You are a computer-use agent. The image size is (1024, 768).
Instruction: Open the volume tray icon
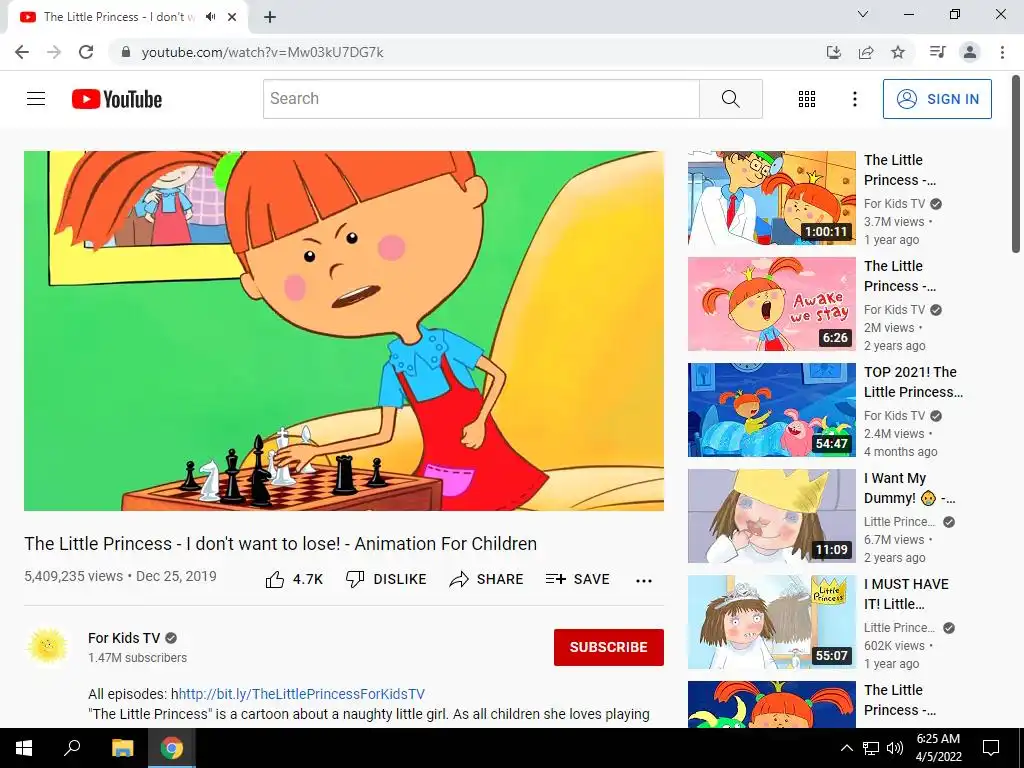point(895,748)
